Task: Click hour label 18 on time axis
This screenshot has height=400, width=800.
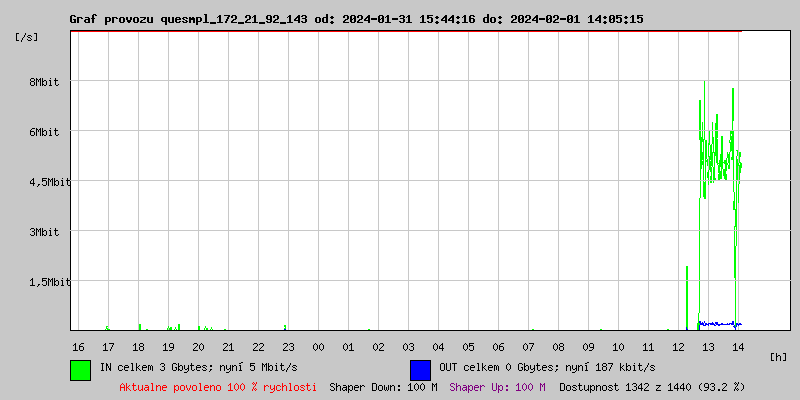Action: (x=138, y=347)
